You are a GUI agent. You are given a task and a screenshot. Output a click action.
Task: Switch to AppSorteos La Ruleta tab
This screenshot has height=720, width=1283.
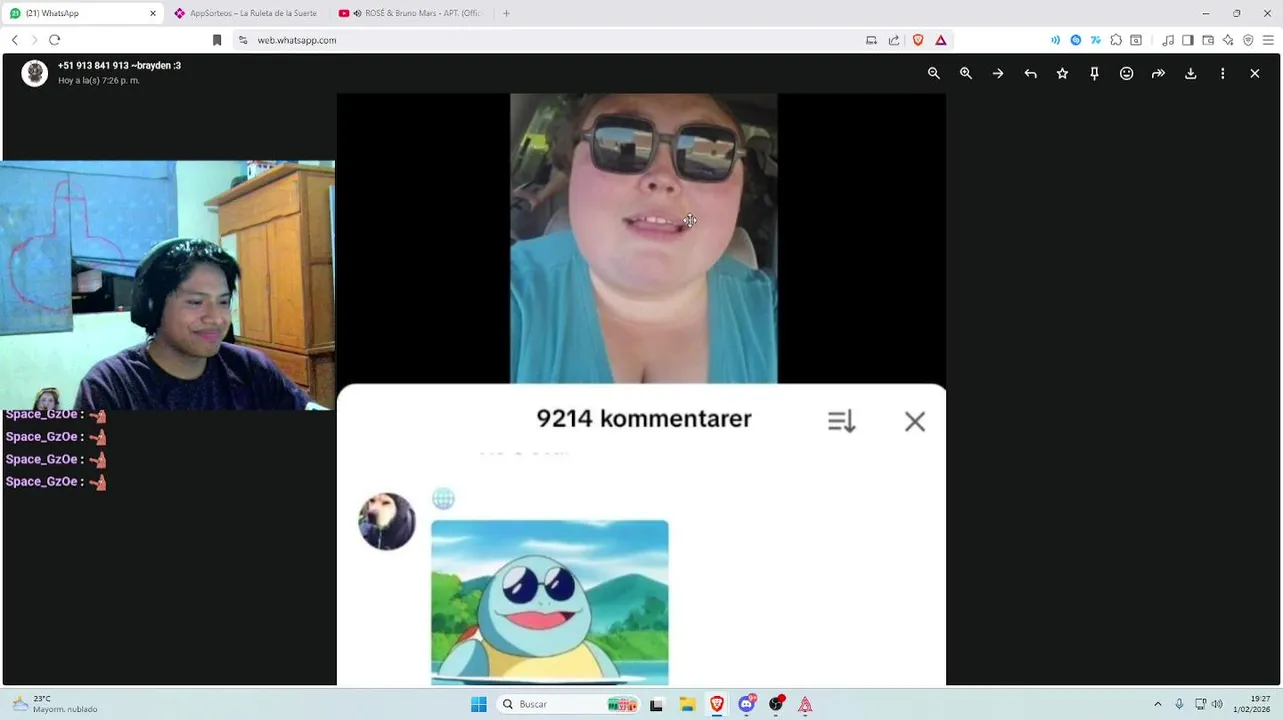click(x=245, y=13)
